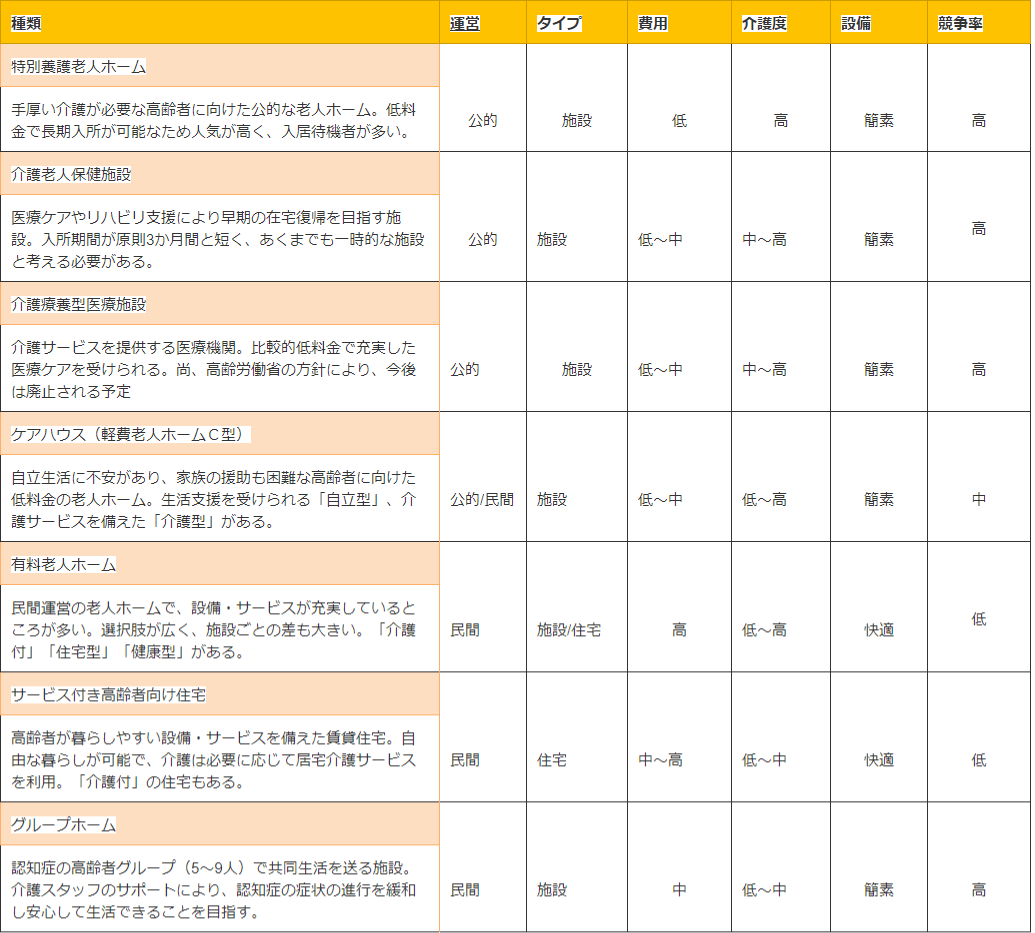Click the 設備 column header
The height and width of the screenshot is (933, 1035).
(856, 24)
